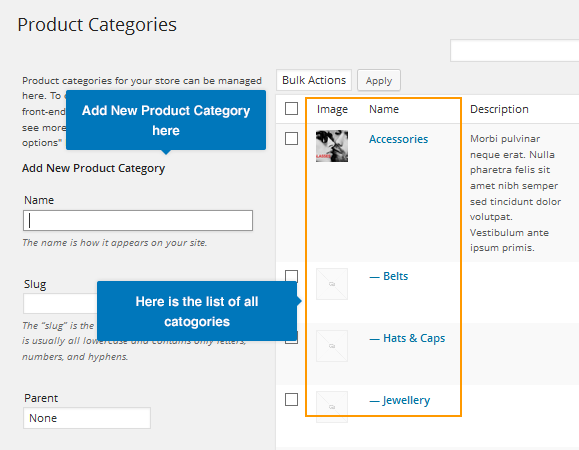The height and width of the screenshot is (450, 579).
Task: Click the Accessories category thumbnail image
Action: click(x=332, y=146)
